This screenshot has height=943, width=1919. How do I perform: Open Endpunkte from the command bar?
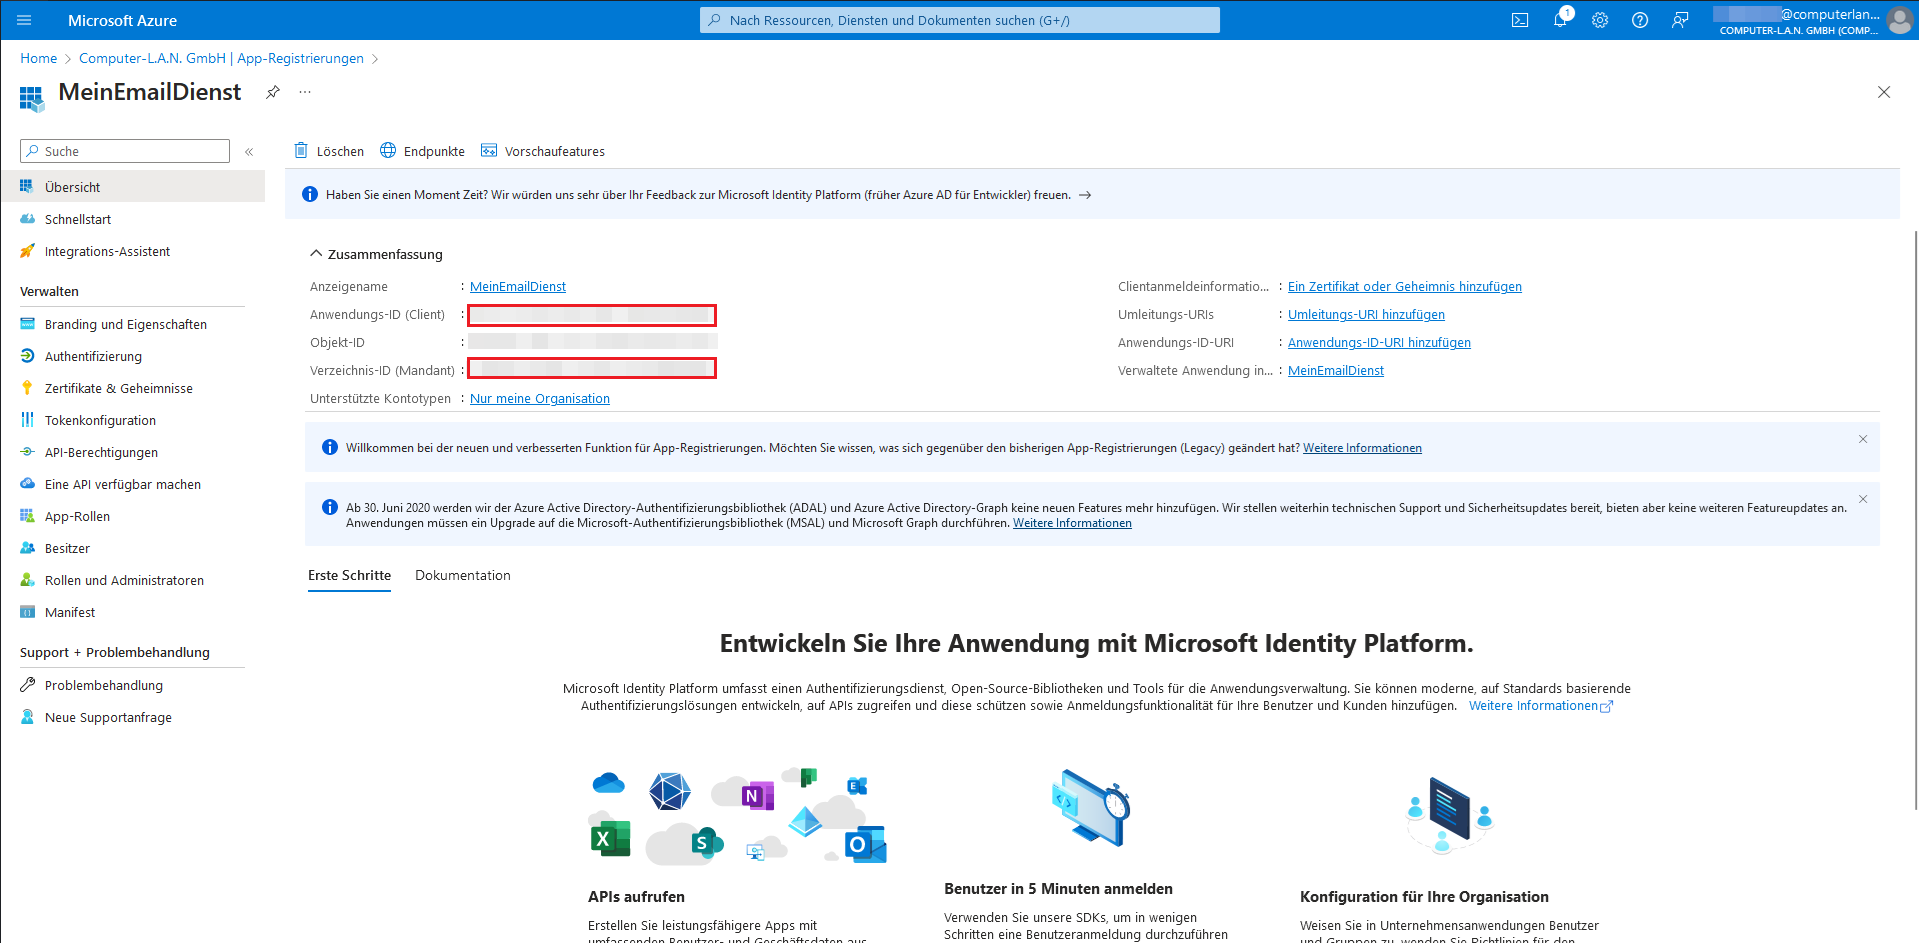click(x=422, y=151)
